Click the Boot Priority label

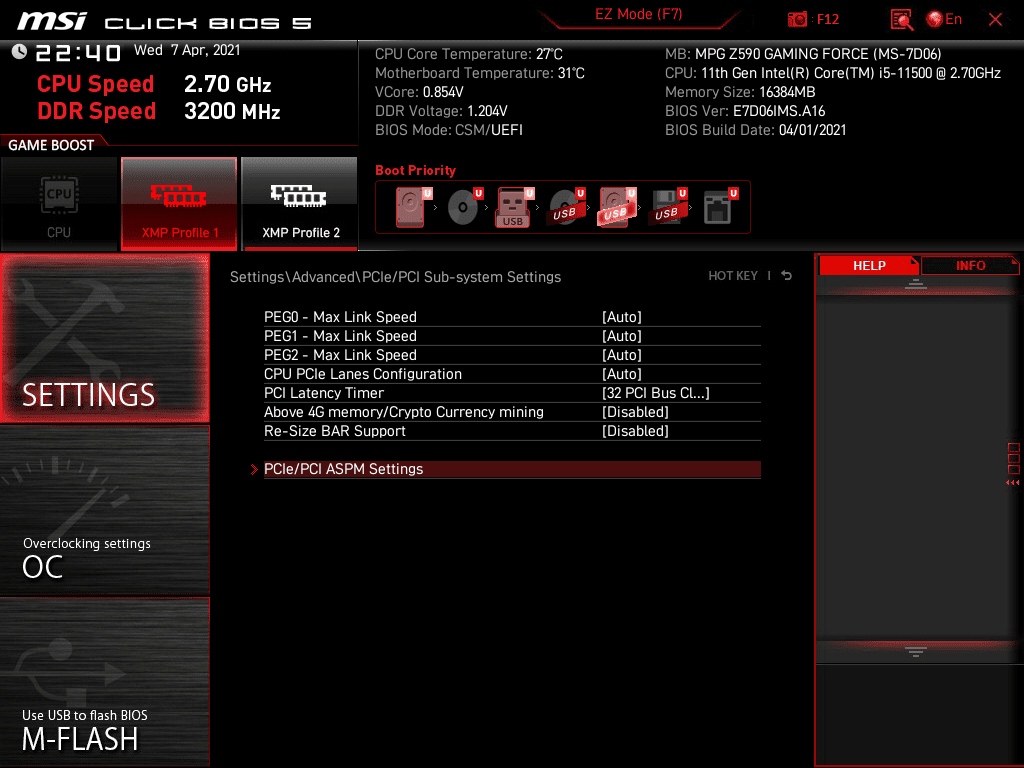coord(415,170)
